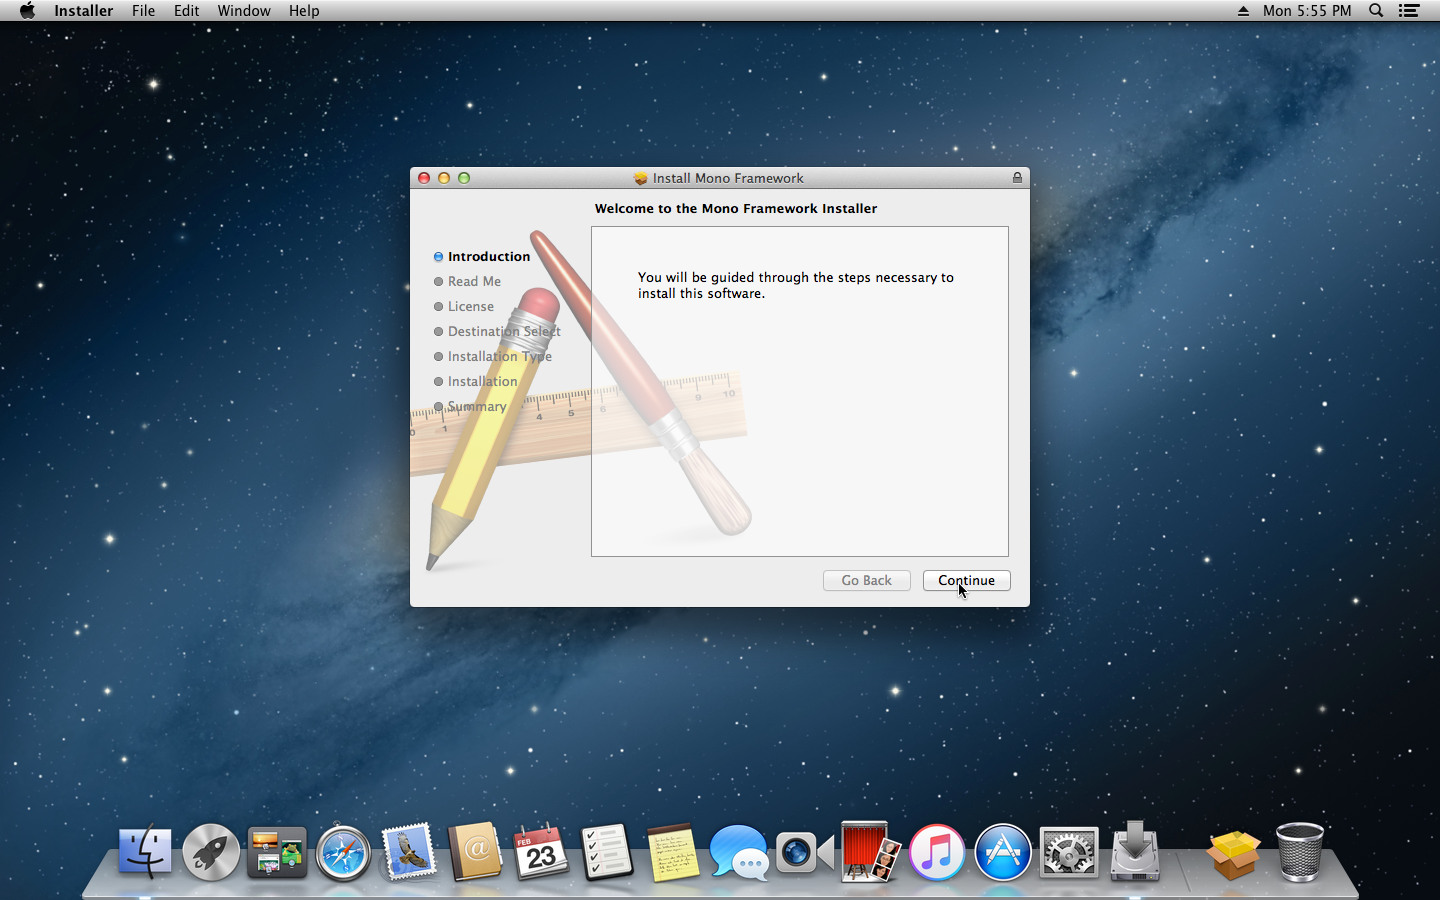Click the Mono package icon in Dock
Viewport: 1440px width, 900px height.
coord(1232,853)
